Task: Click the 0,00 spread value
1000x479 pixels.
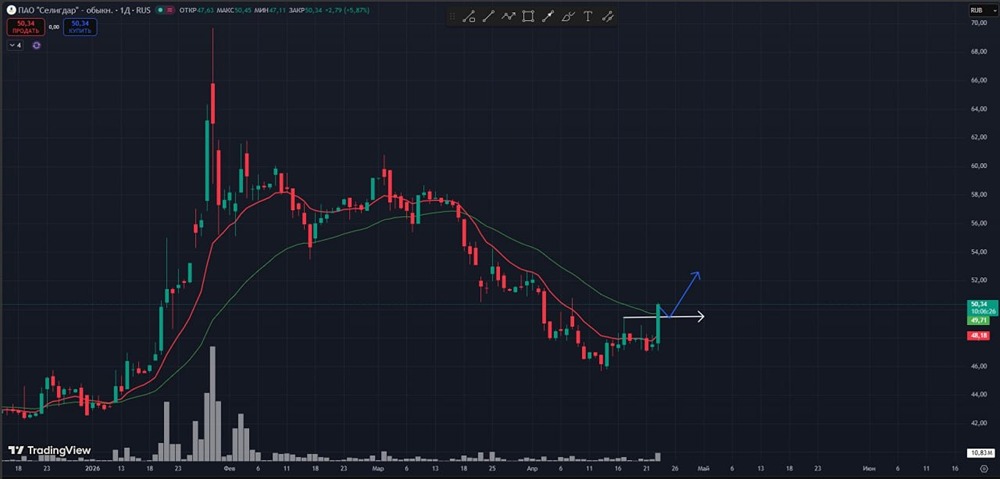Action: click(54, 27)
